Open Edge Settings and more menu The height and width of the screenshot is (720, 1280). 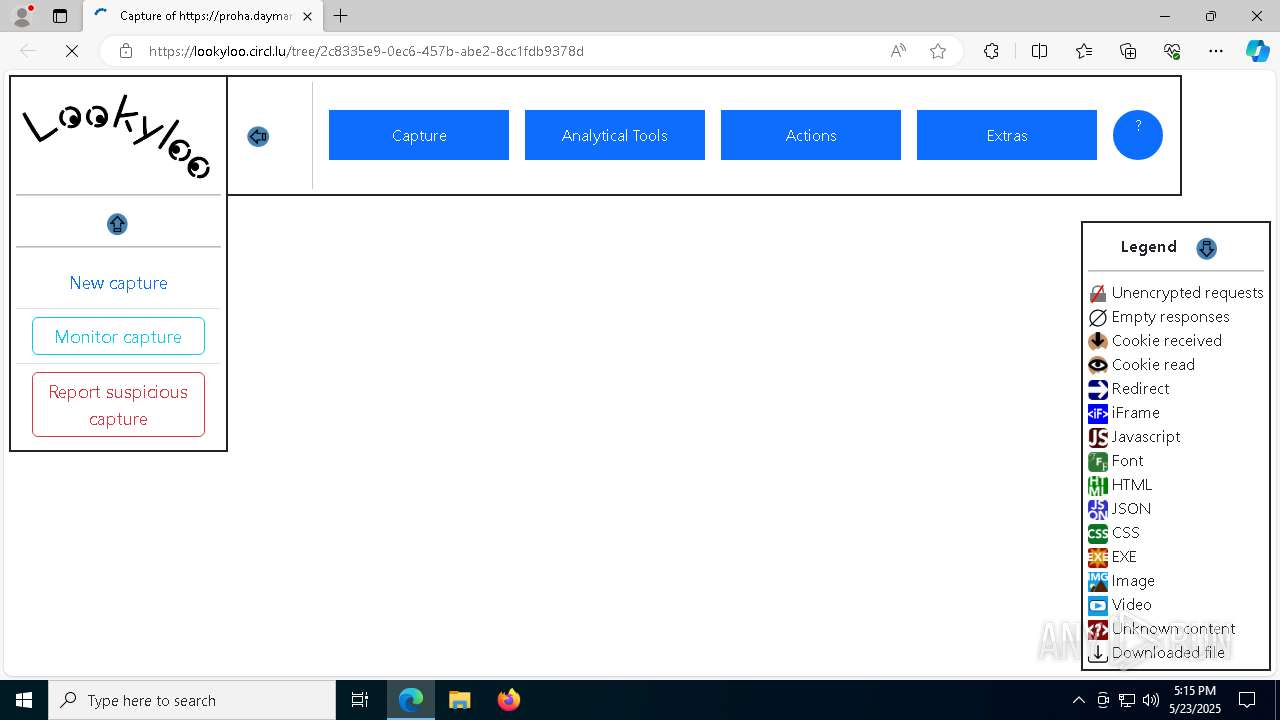coord(1216,51)
